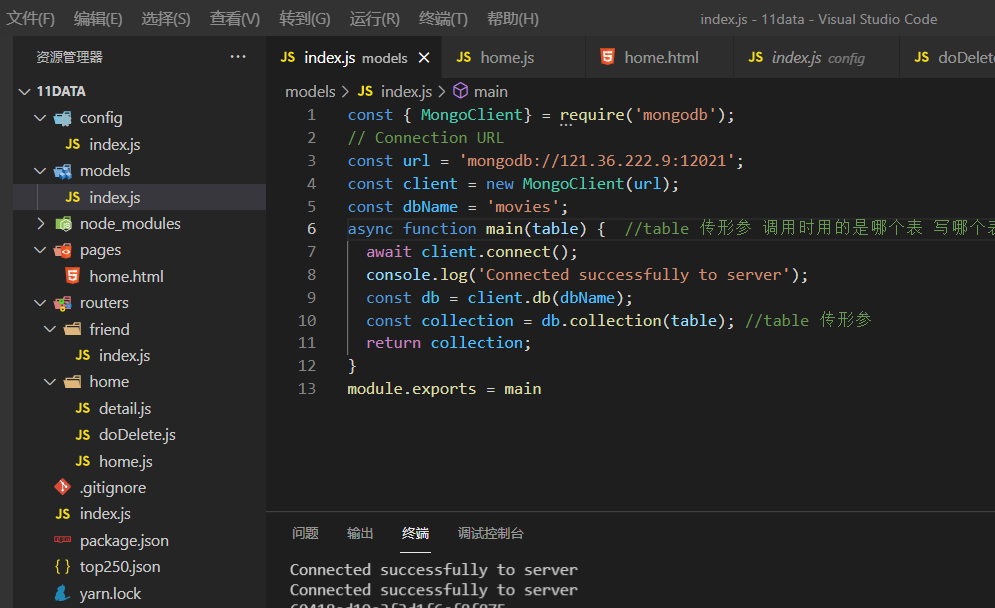Screen dimensions: 995x608
Task: Open the 编辑(E) menu
Action: (x=98, y=19)
